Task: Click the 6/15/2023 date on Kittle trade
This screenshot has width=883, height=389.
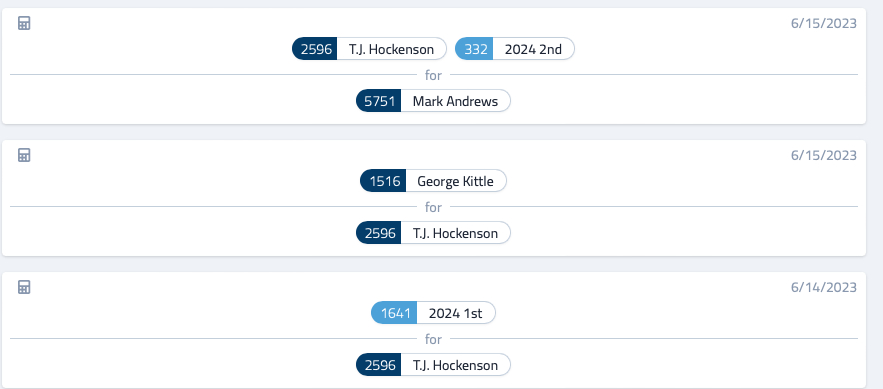Action: tap(824, 155)
